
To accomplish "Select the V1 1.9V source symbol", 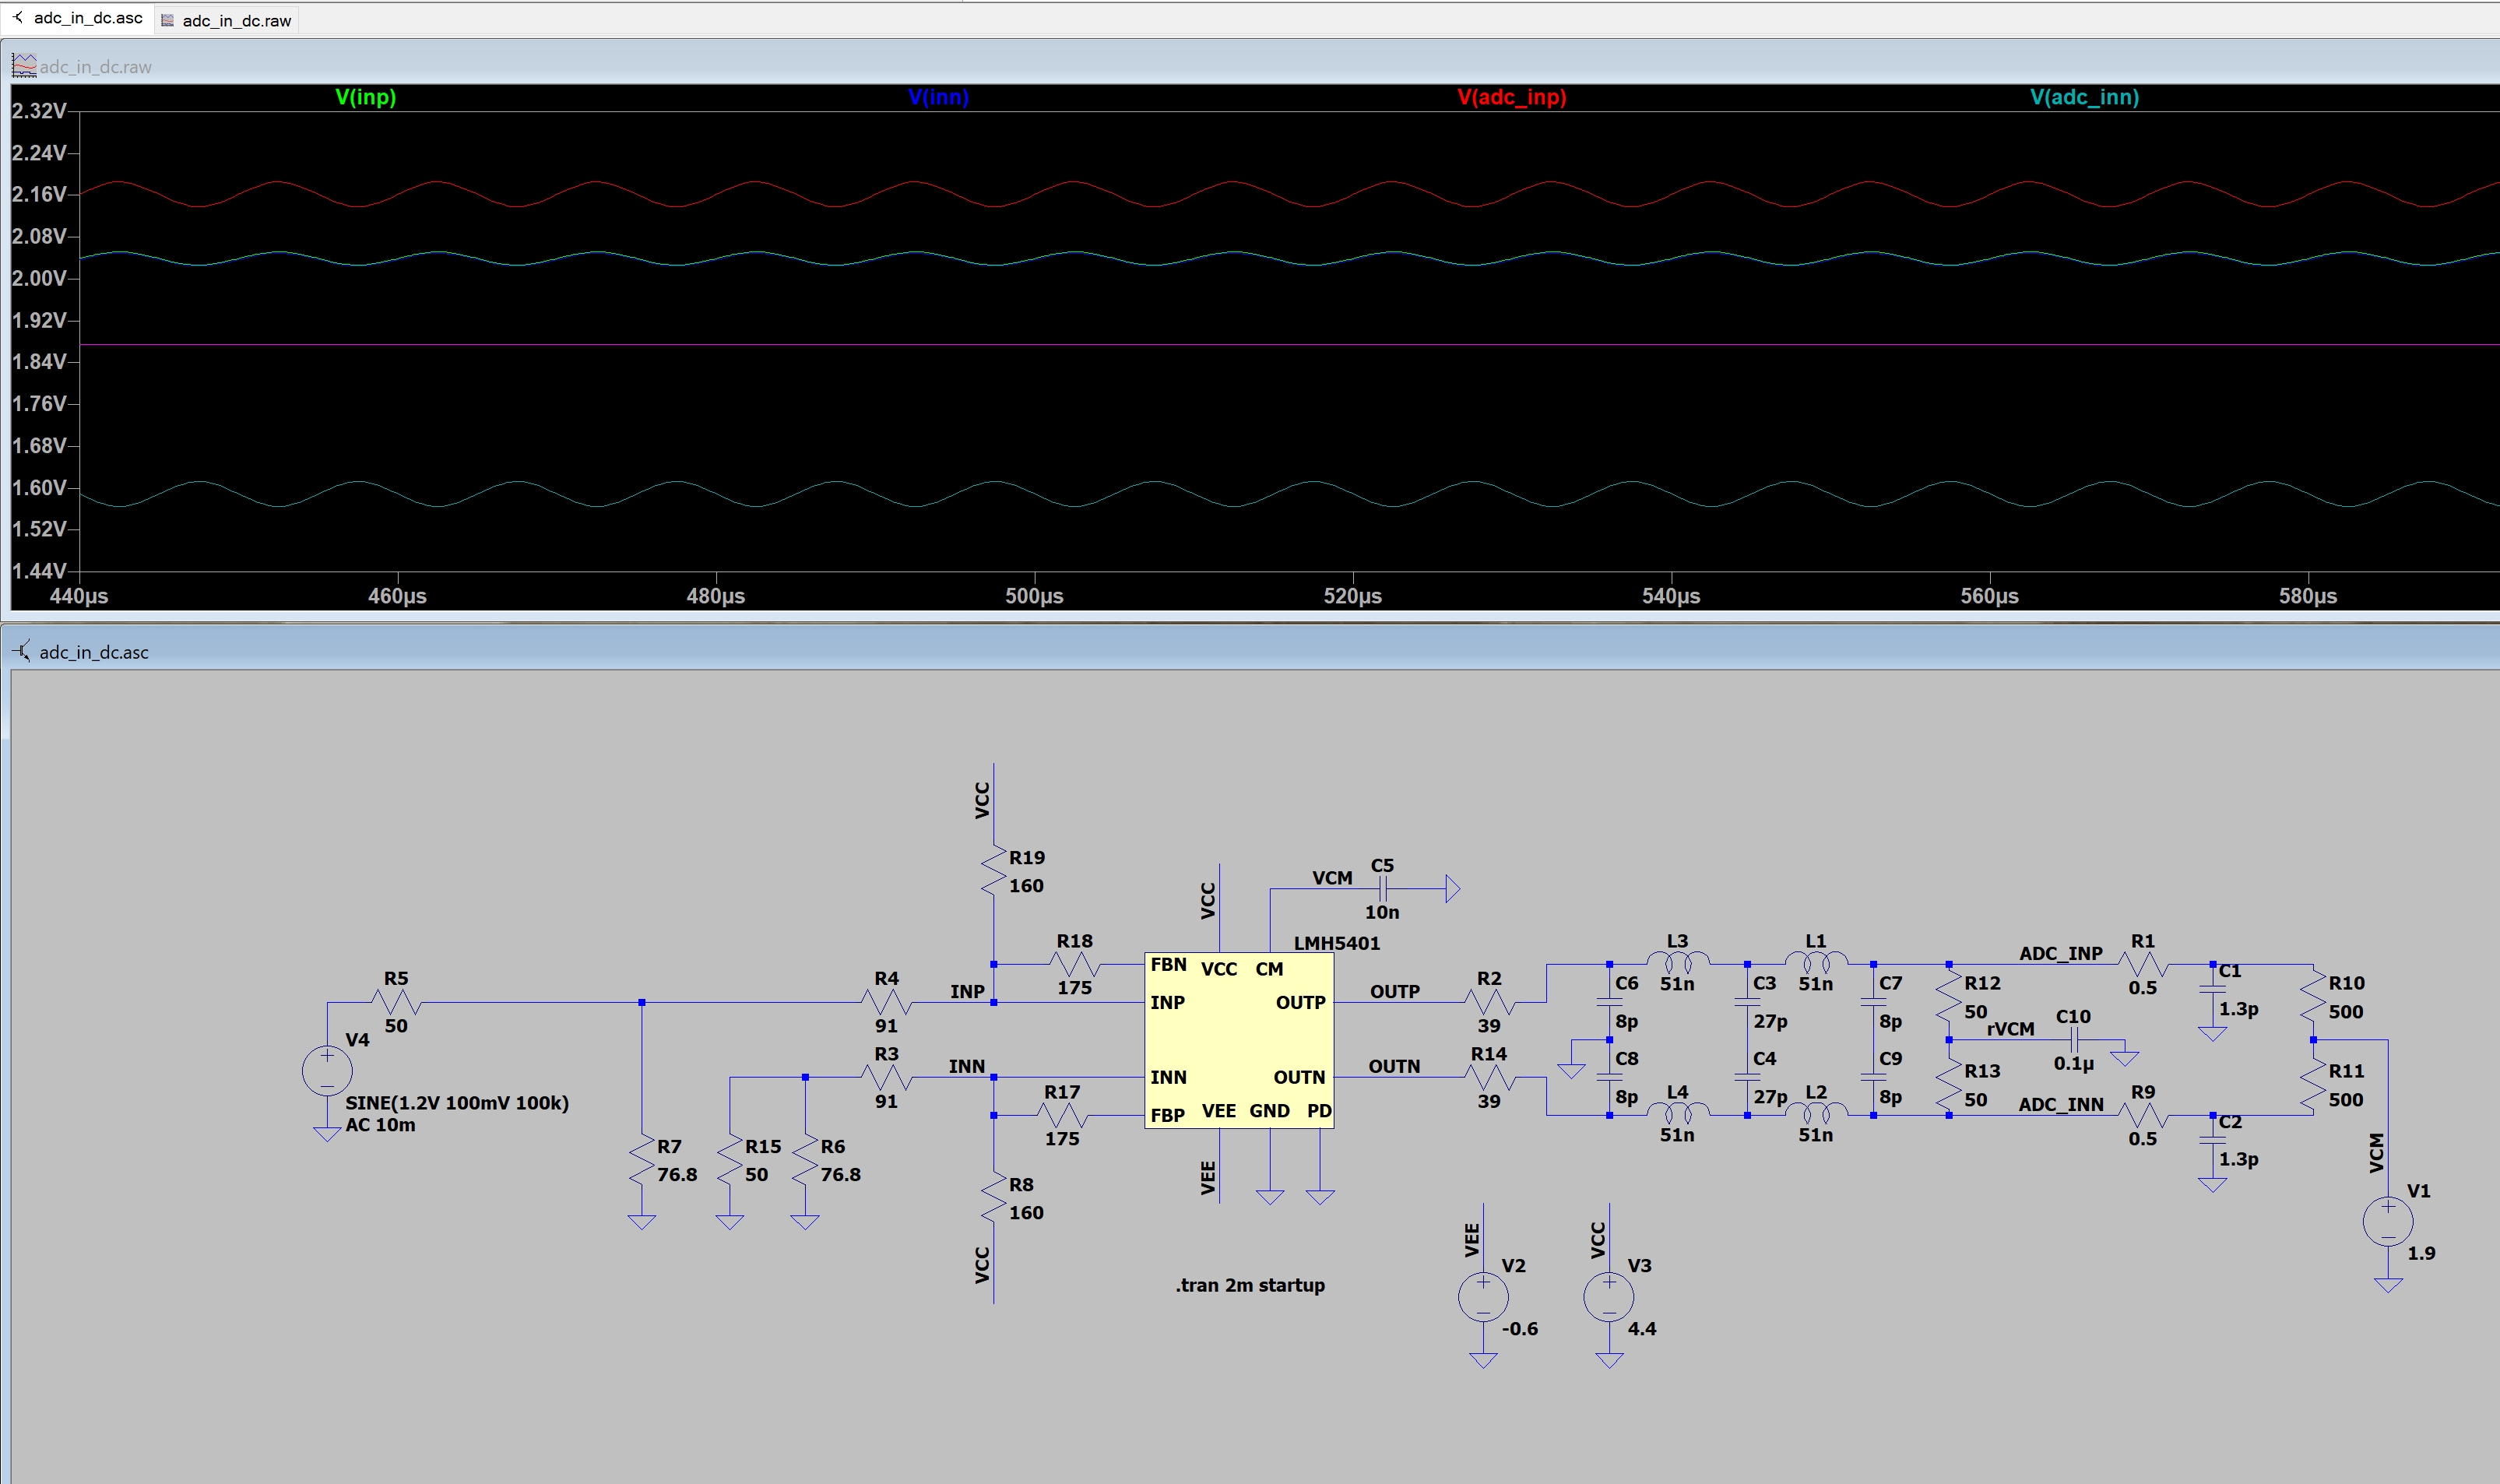I will pos(2387,1221).
